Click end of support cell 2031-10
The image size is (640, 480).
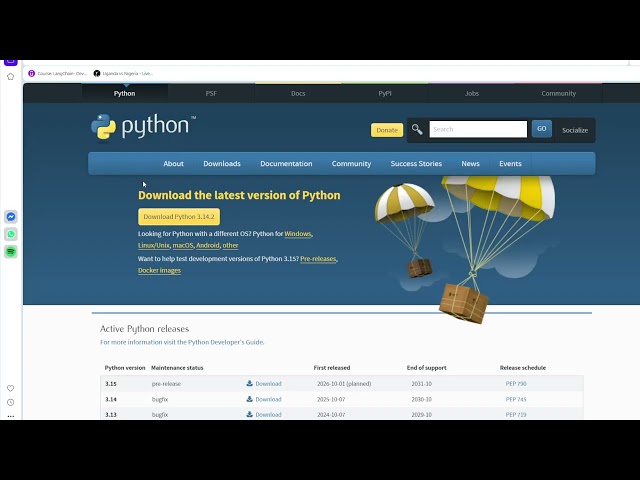[422, 384]
